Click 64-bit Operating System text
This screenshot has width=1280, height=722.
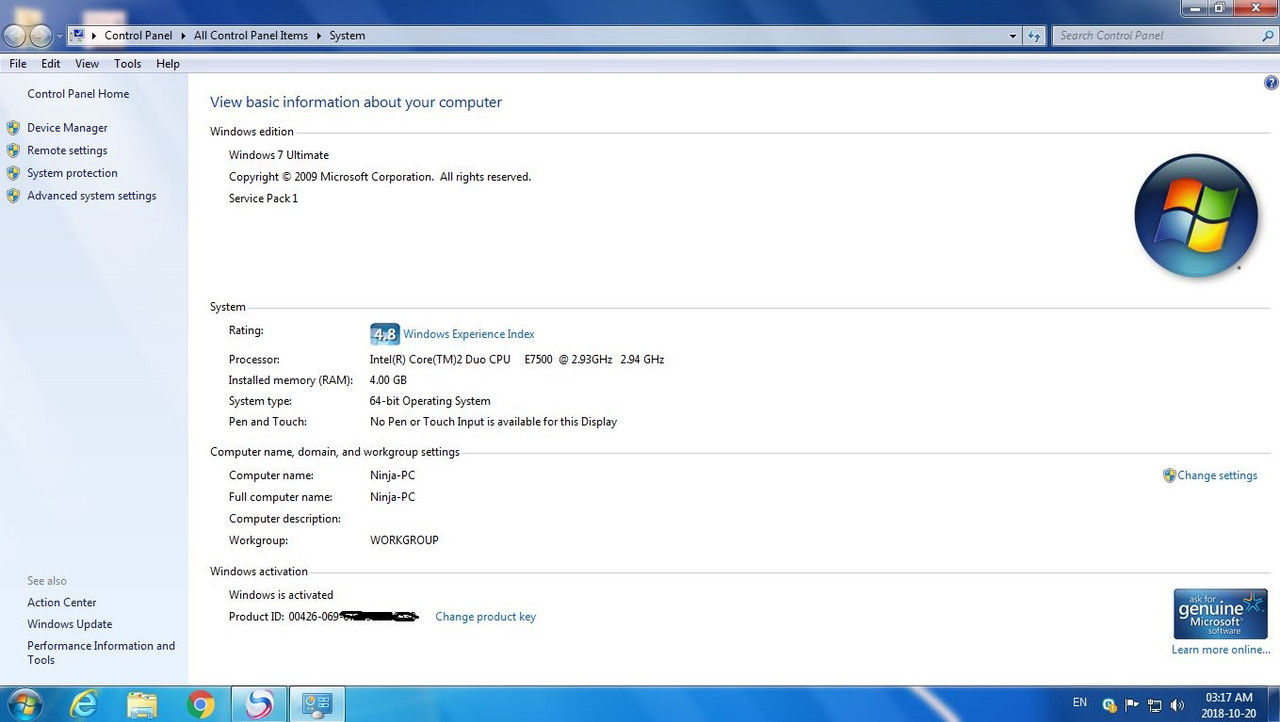(430, 401)
